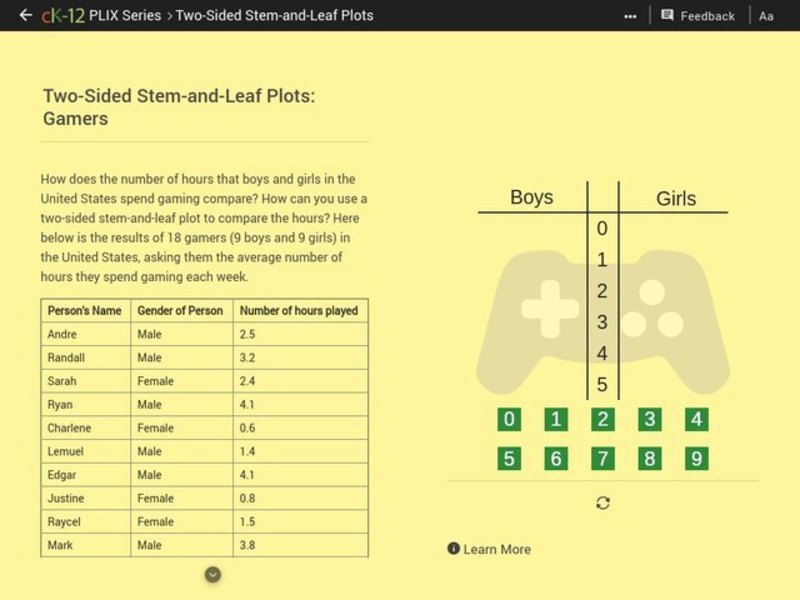Reset the plot using the refresh icon
This screenshot has width=800, height=600.
601,502
